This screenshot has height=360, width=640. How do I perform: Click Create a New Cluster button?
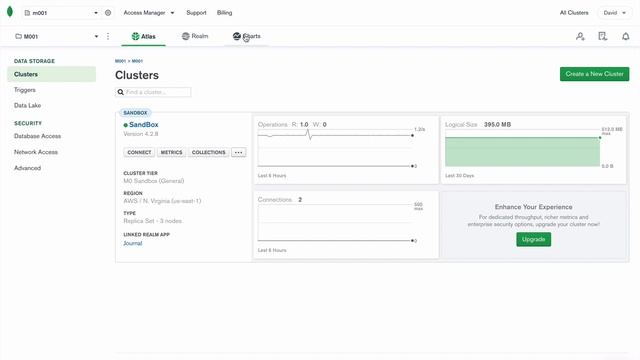click(x=594, y=74)
